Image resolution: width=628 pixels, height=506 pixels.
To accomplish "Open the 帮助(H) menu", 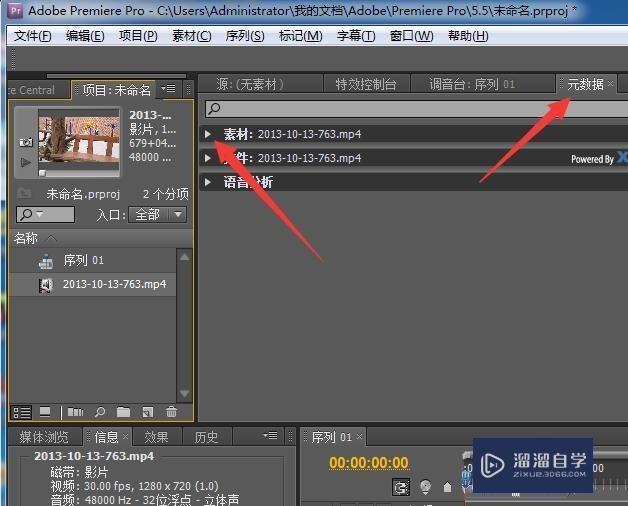I will (x=468, y=36).
